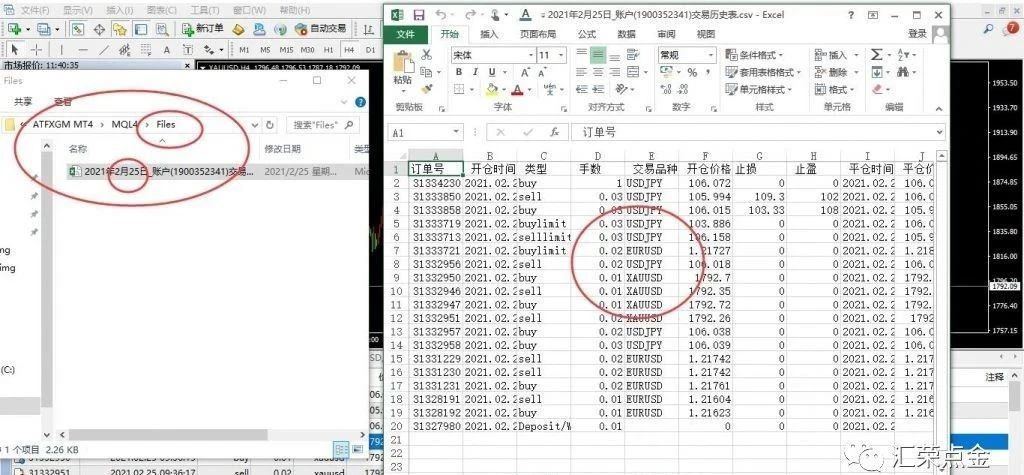The width and height of the screenshot is (1024, 475).
Task: Select the text label A tool in MT4
Action: pyautogui.click(x=167, y=50)
